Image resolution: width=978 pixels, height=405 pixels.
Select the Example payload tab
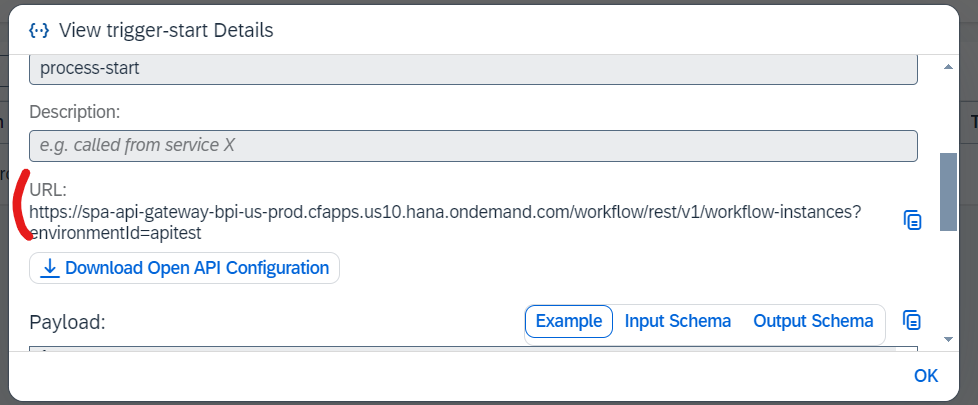(569, 321)
